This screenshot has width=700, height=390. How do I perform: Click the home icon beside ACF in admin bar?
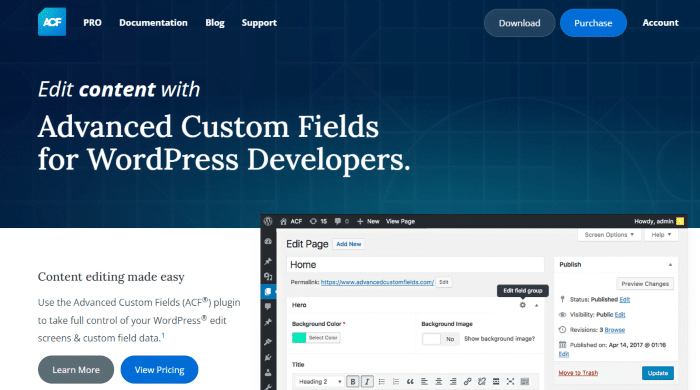(x=283, y=221)
